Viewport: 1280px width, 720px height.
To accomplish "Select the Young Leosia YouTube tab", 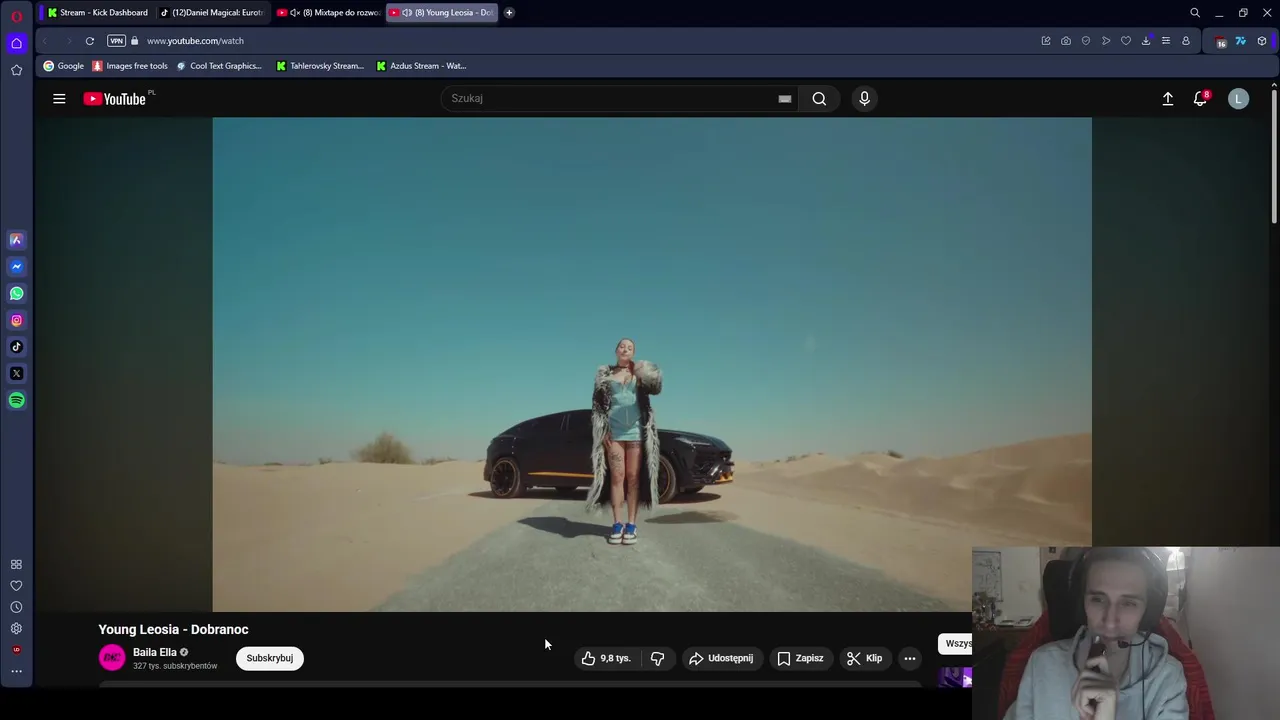I will 442,12.
